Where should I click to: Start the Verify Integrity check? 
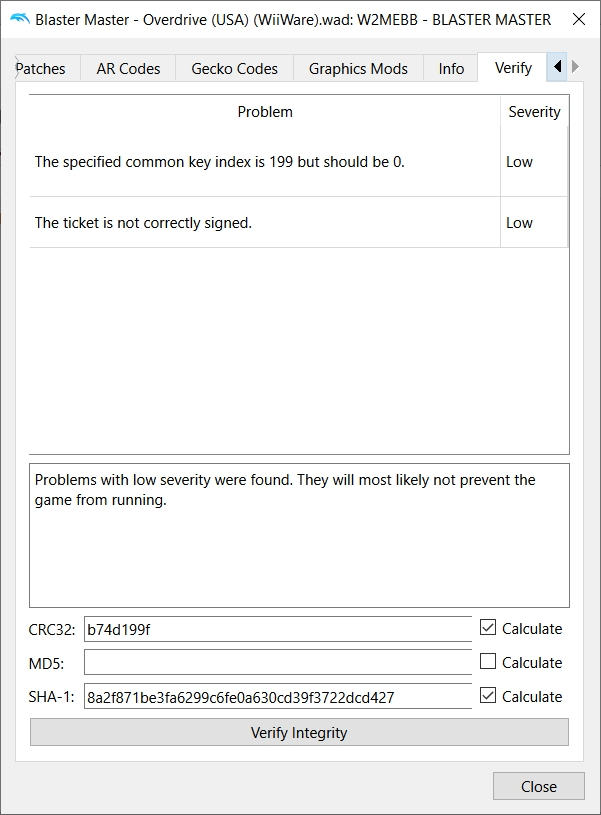[x=299, y=732]
